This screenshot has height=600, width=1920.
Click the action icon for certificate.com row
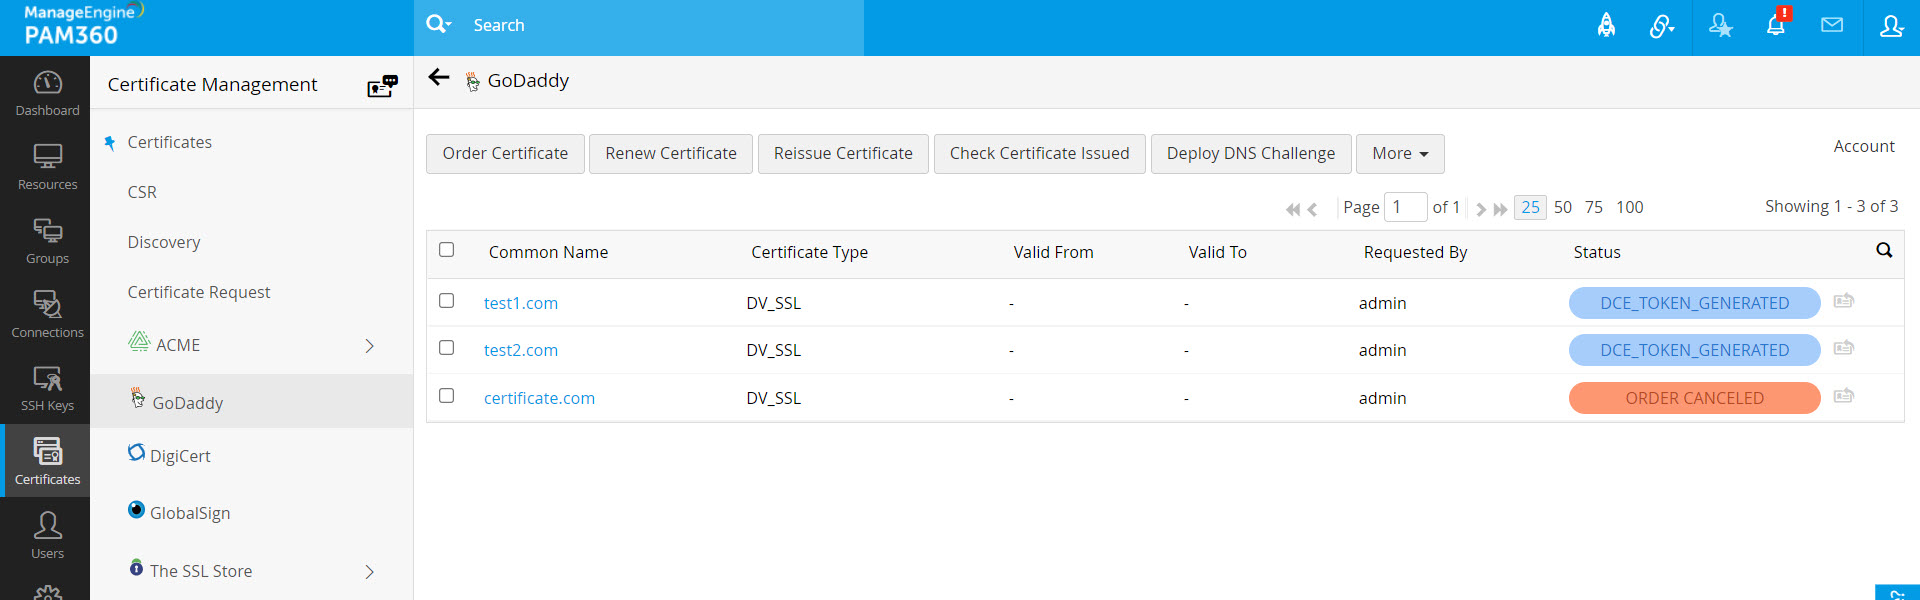tap(1844, 396)
